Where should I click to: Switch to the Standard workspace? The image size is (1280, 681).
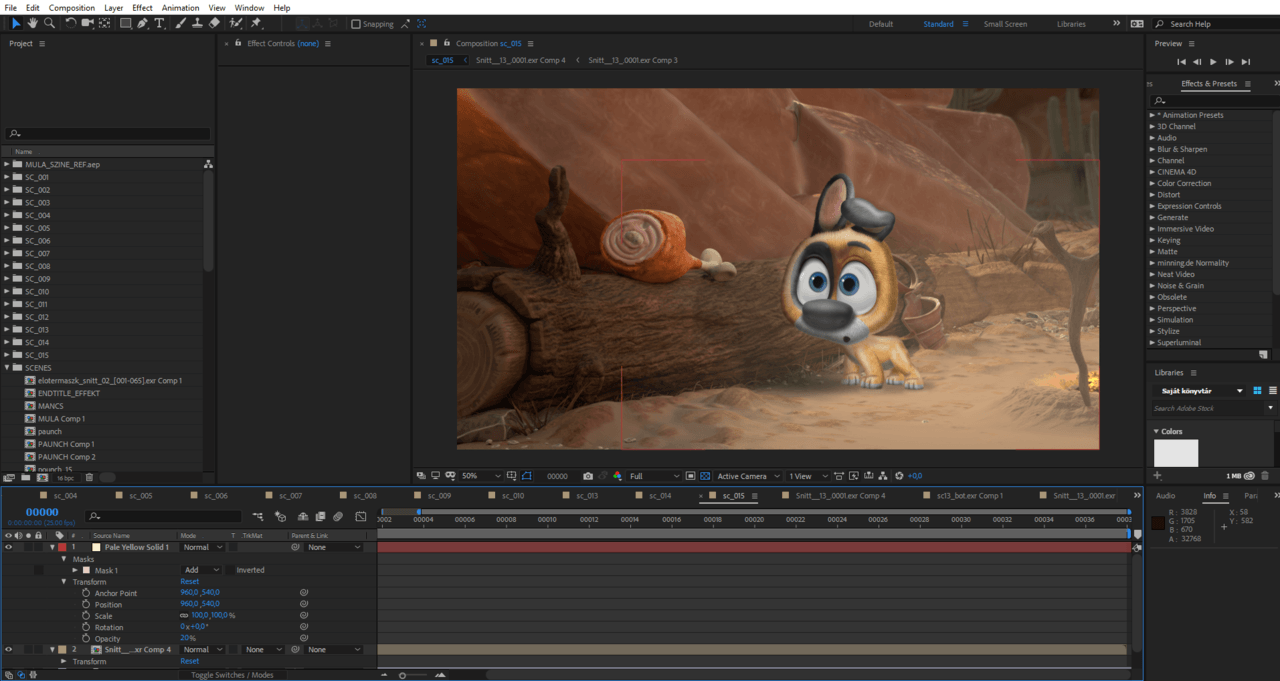pyautogui.click(x=938, y=24)
